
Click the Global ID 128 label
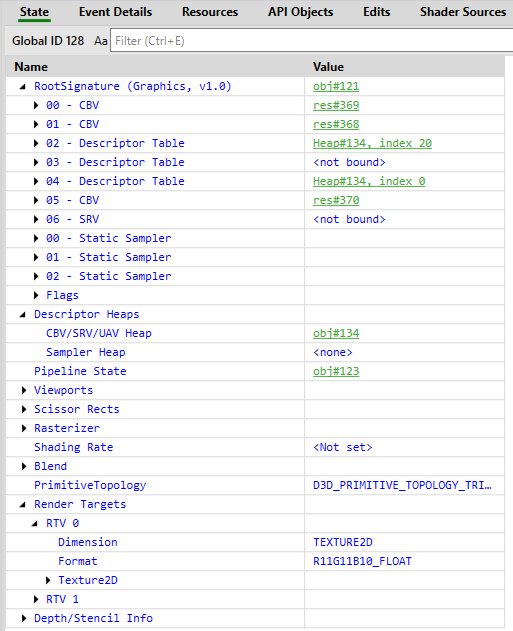[x=48, y=41]
